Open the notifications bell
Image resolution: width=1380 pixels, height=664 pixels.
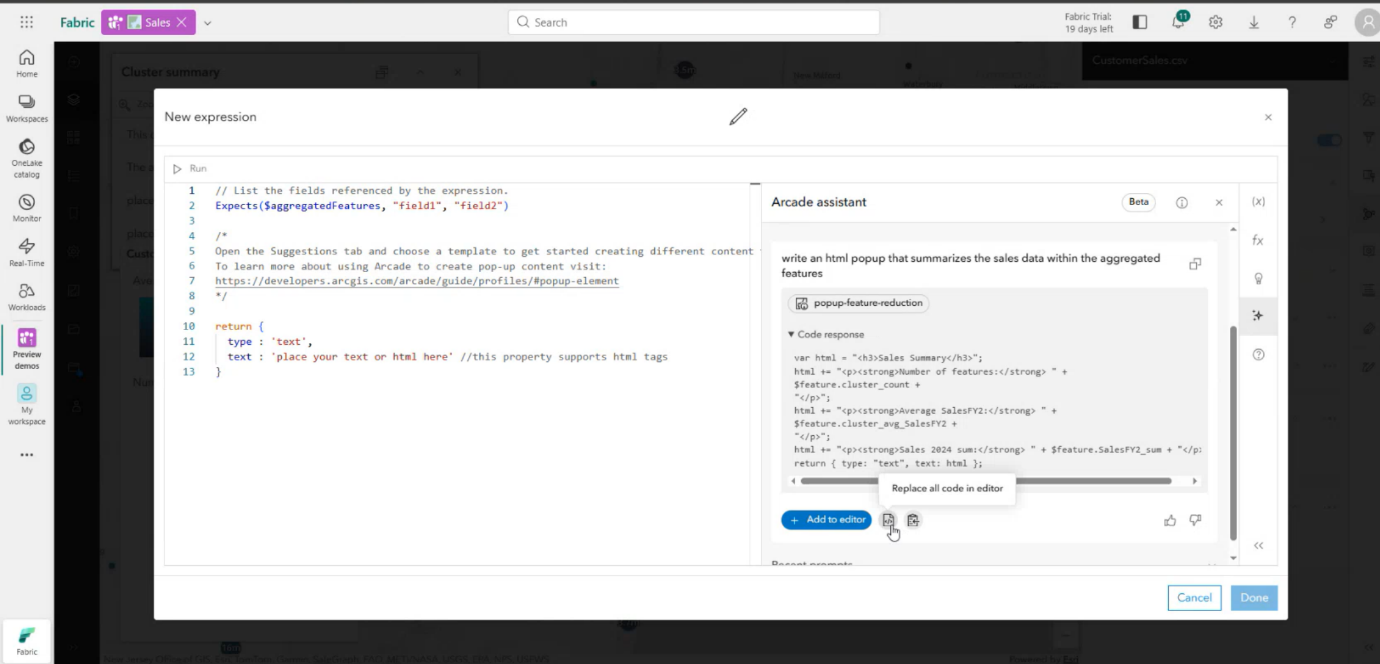point(1177,21)
